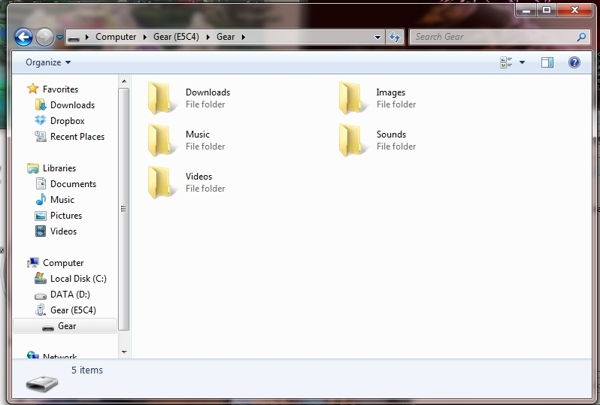The image size is (600, 405).
Task: Select Local Disk (C:) in sidebar
Action: click(77, 279)
